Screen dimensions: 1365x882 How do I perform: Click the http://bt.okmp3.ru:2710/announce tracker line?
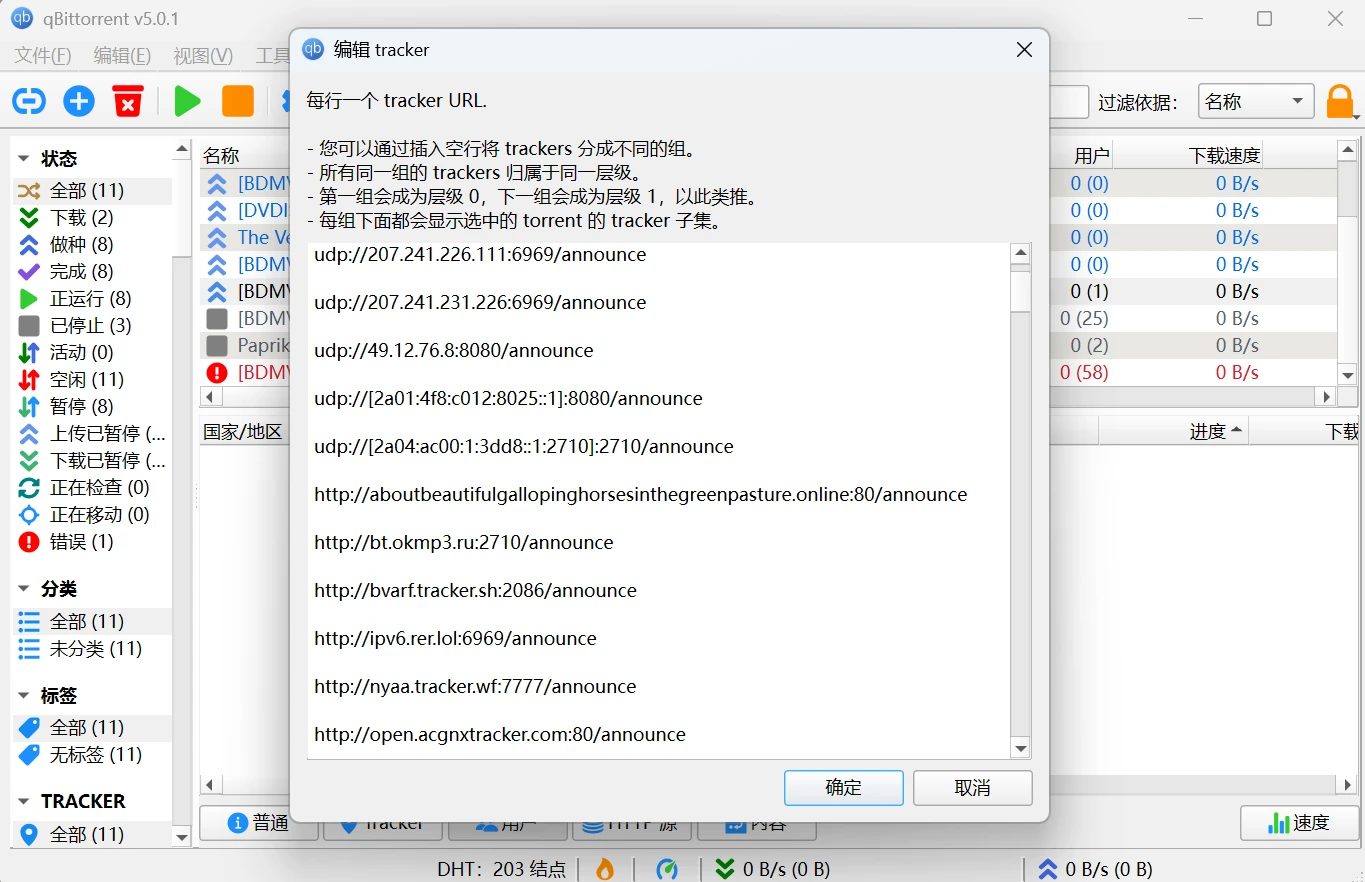coord(464,542)
